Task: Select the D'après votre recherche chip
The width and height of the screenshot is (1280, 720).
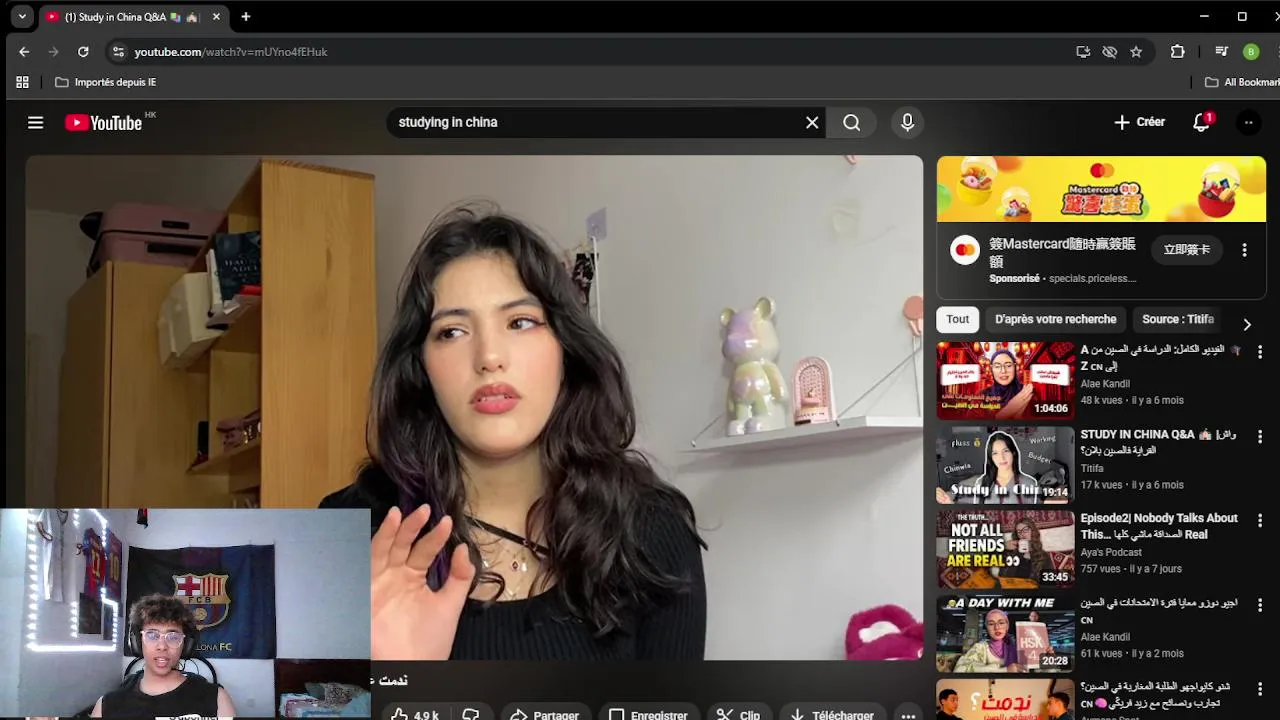Action: [x=1056, y=319]
